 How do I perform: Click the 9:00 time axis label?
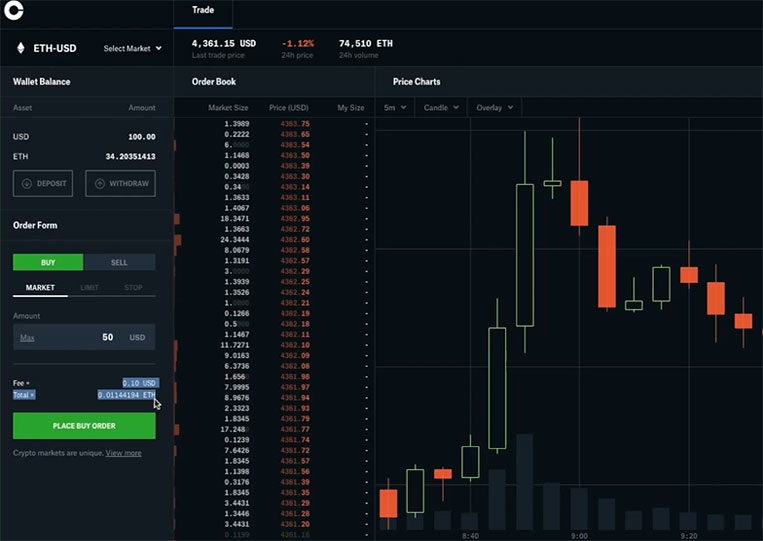click(x=579, y=536)
